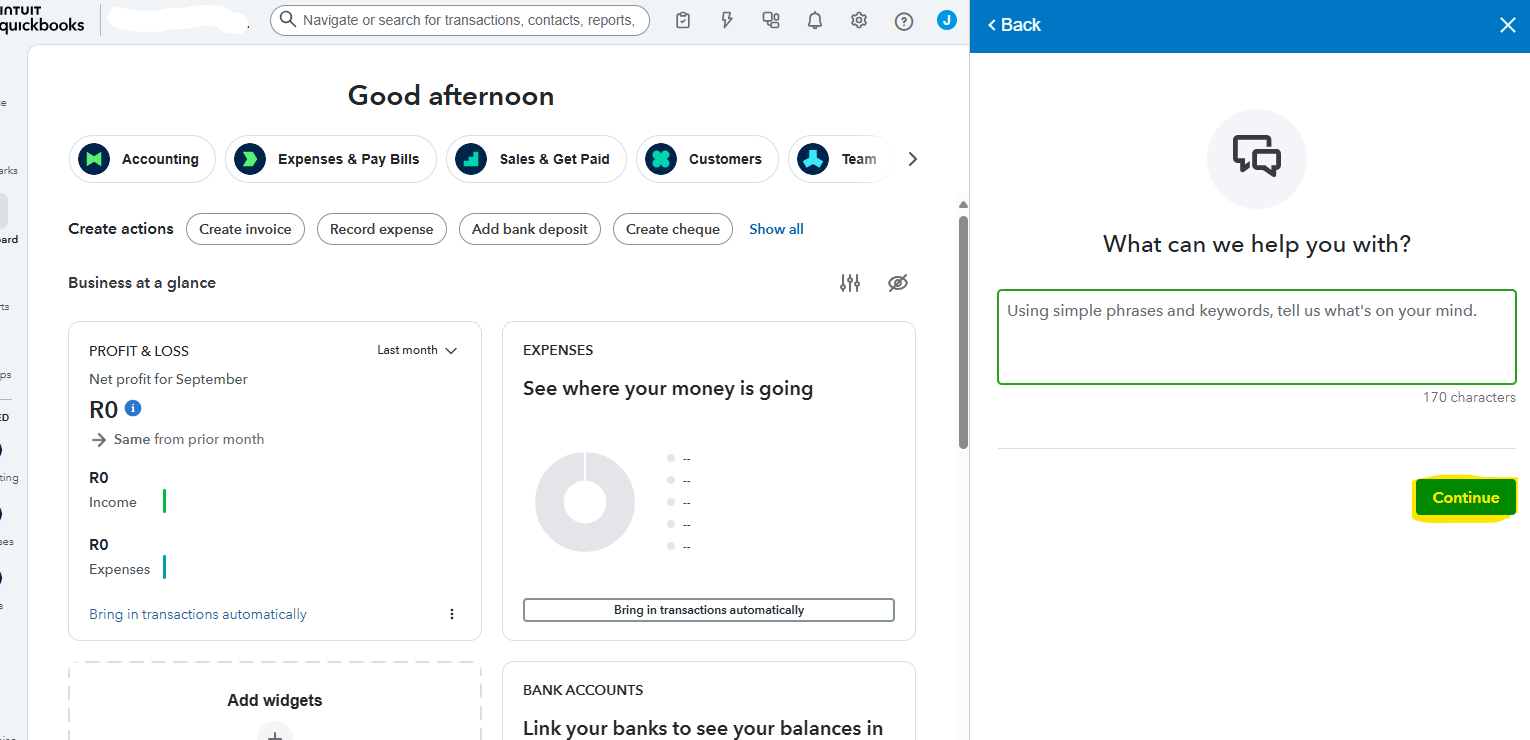Open the clipboard tasks icon

(683, 21)
